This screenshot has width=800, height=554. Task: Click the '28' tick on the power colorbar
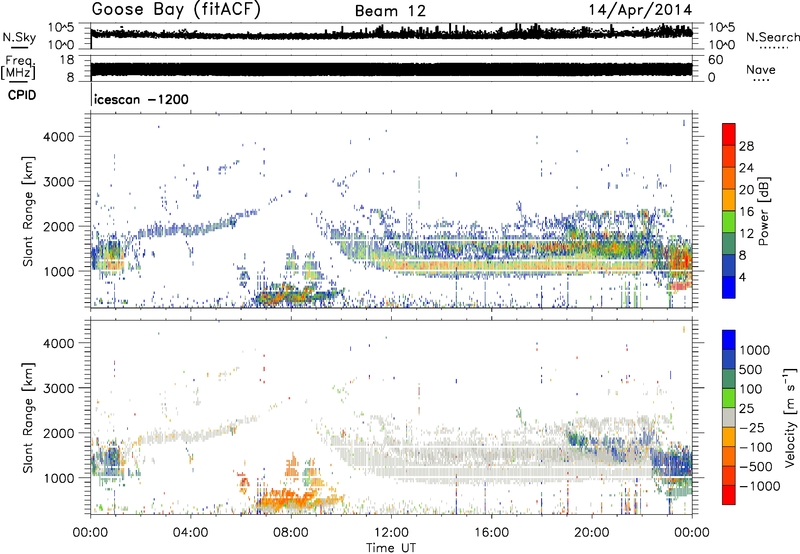click(x=746, y=146)
